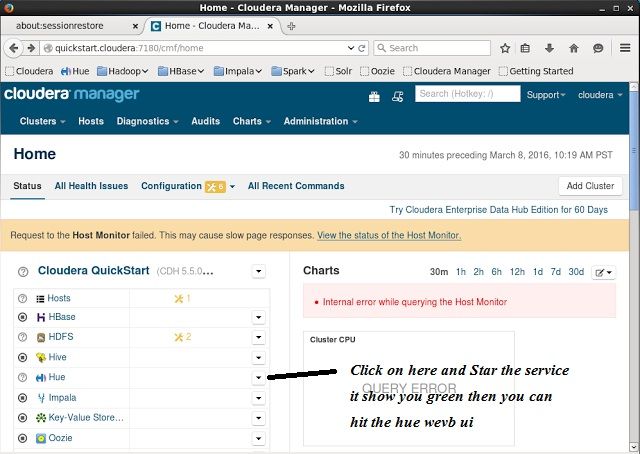Open the Audits page
The height and width of the screenshot is (454, 640).
pyautogui.click(x=206, y=121)
